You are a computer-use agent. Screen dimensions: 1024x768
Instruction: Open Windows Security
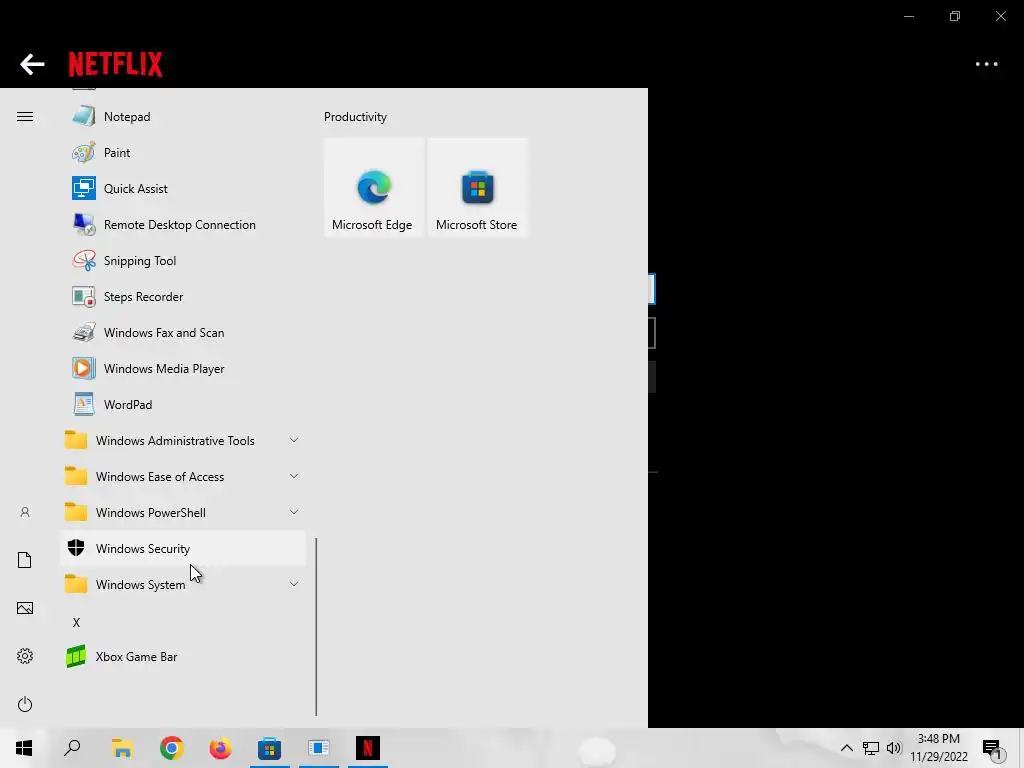(x=183, y=549)
